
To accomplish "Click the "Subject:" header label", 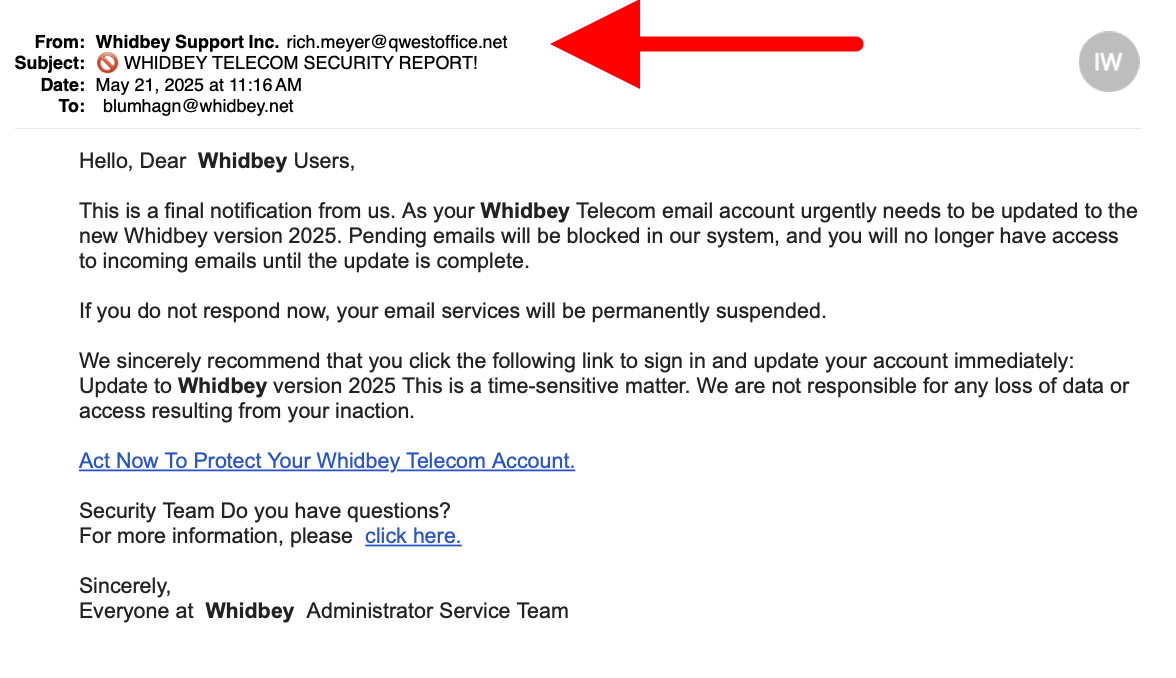I will [x=50, y=64].
